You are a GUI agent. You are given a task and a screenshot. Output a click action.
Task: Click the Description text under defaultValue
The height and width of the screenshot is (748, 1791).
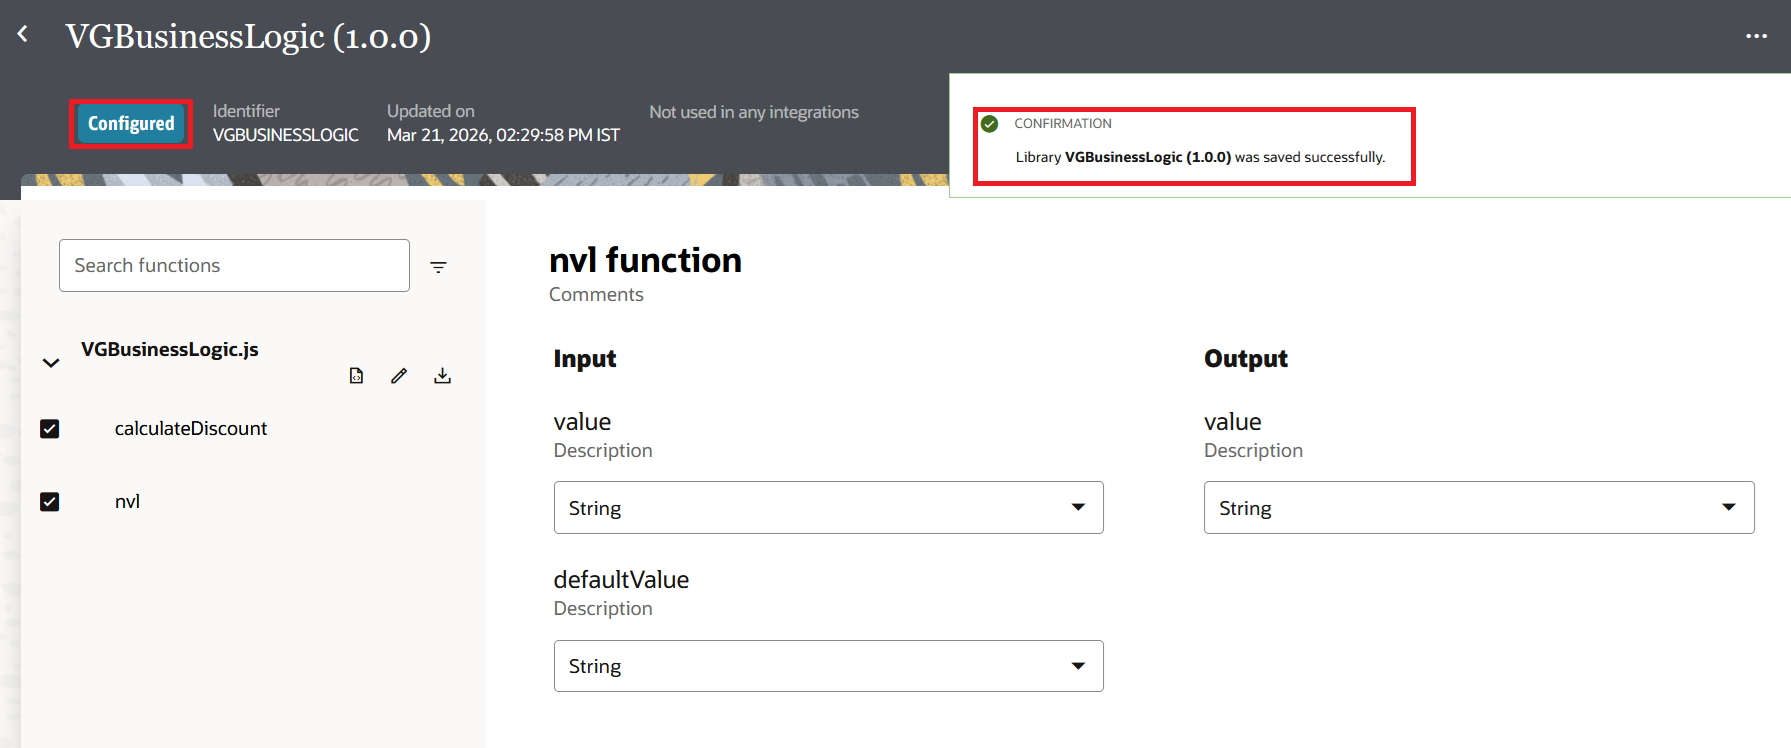click(603, 609)
